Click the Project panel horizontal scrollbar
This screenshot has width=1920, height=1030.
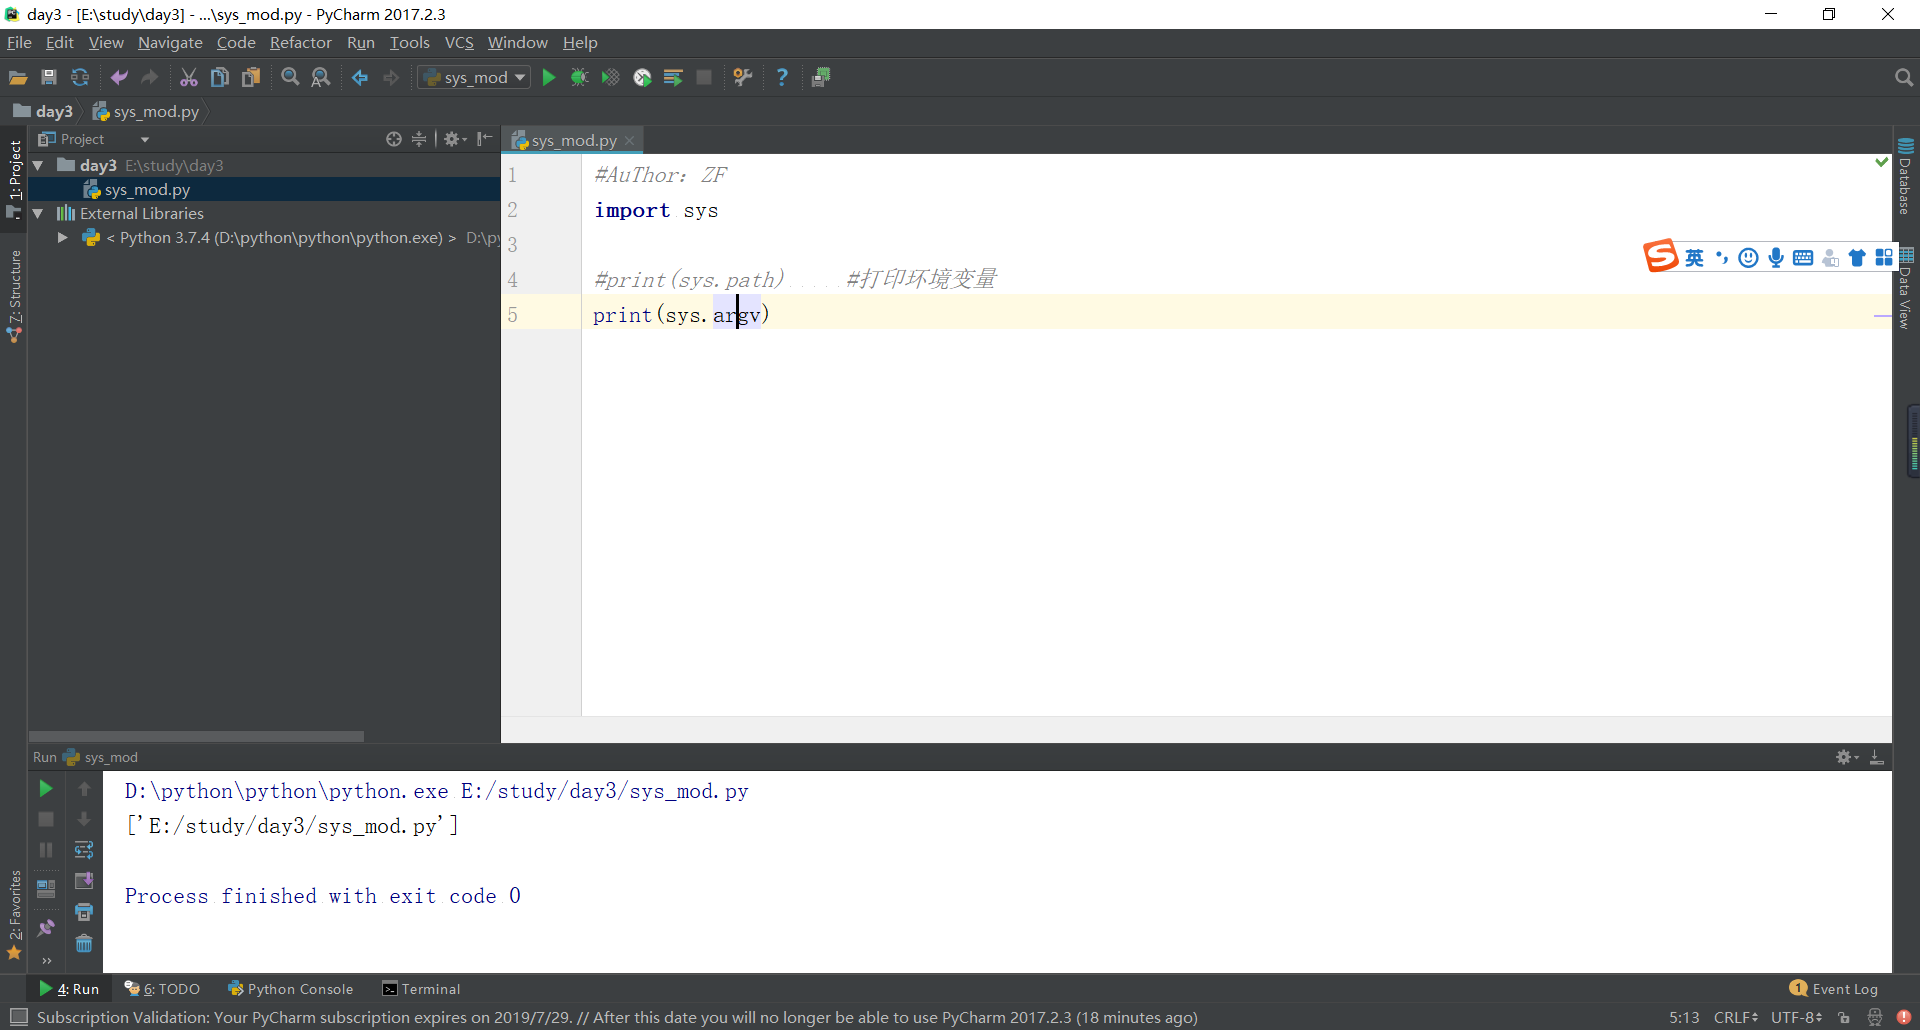pyautogui.click(x=196, y=736)
